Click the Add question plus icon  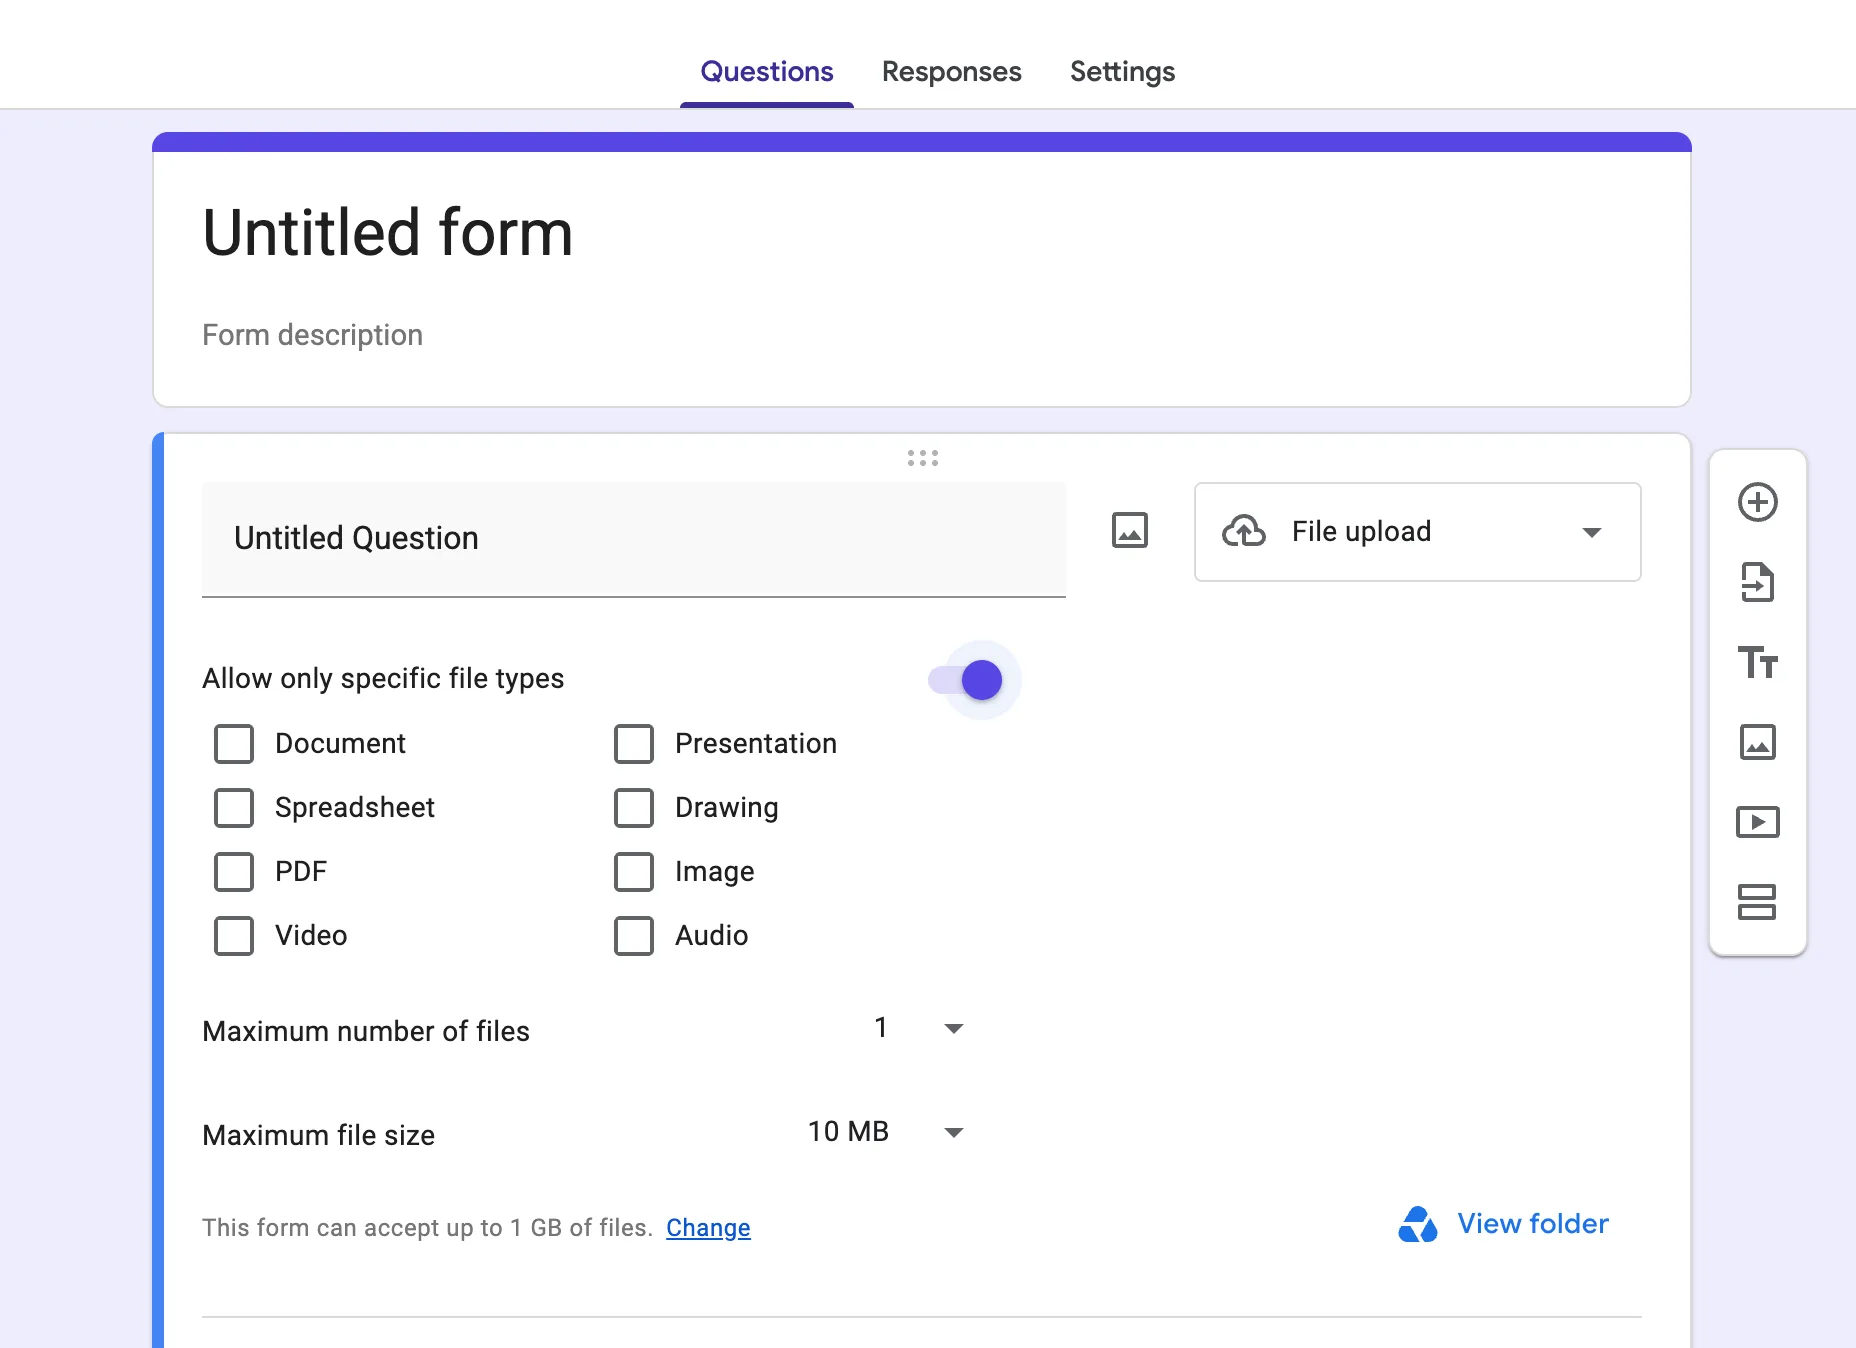[x=1757, y=502]
